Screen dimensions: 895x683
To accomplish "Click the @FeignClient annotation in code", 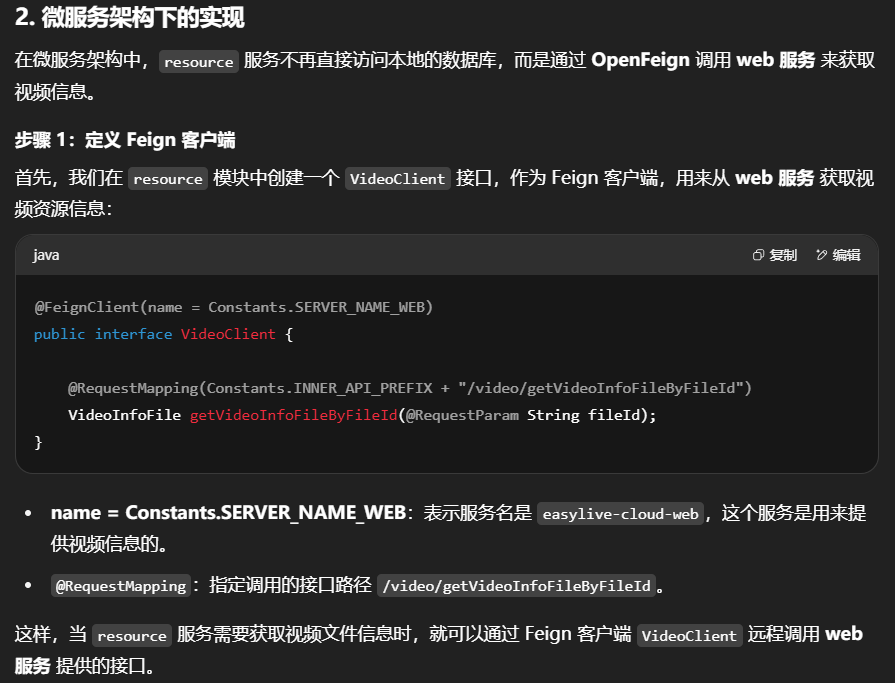I will click(x=86, y=307).
